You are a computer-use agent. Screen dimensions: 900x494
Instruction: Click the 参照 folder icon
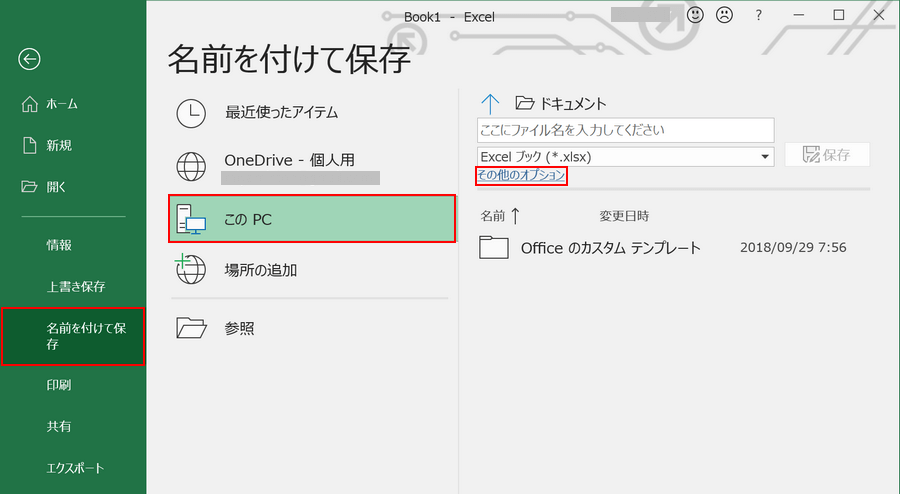(191, 328)
